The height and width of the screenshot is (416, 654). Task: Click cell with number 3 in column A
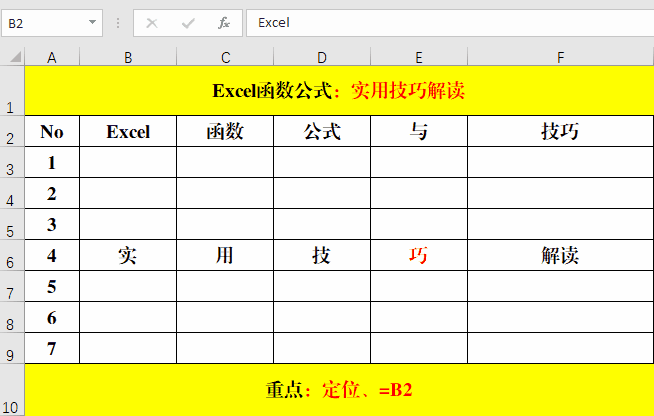click(x=52, y=224)
